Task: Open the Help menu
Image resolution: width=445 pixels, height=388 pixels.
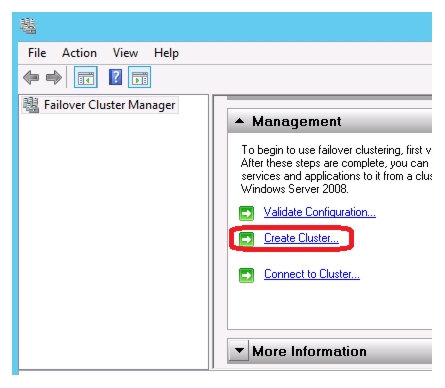Action: pos(166,53)
